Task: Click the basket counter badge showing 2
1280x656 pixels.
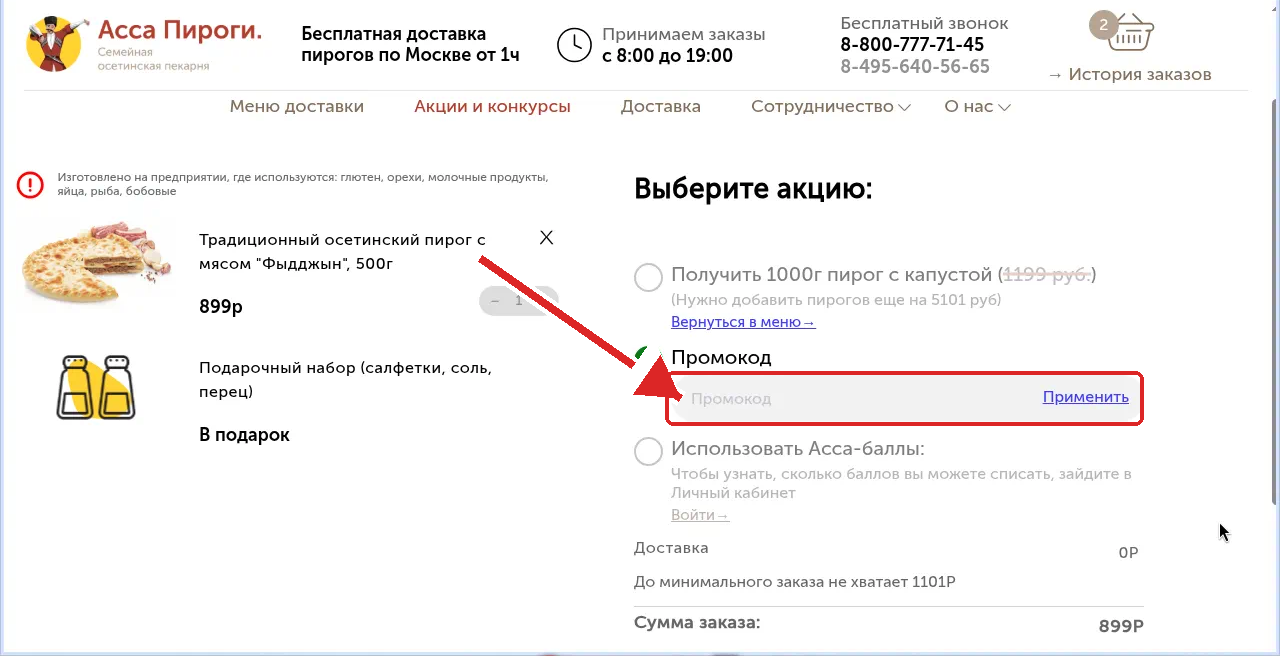Action: [1103, 25]
